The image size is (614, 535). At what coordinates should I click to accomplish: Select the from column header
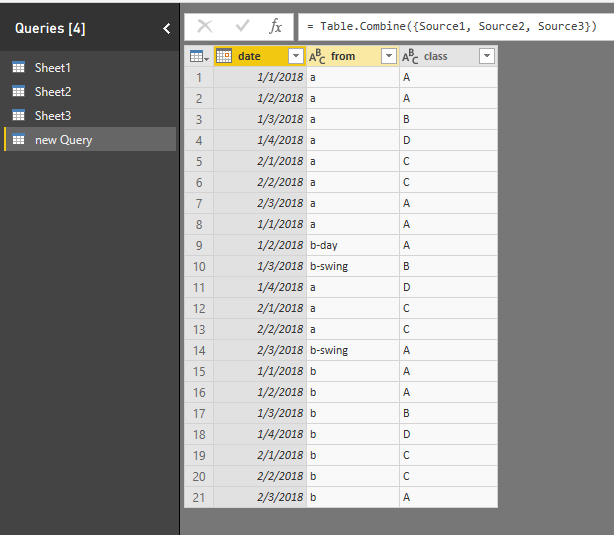coord(352,56)
